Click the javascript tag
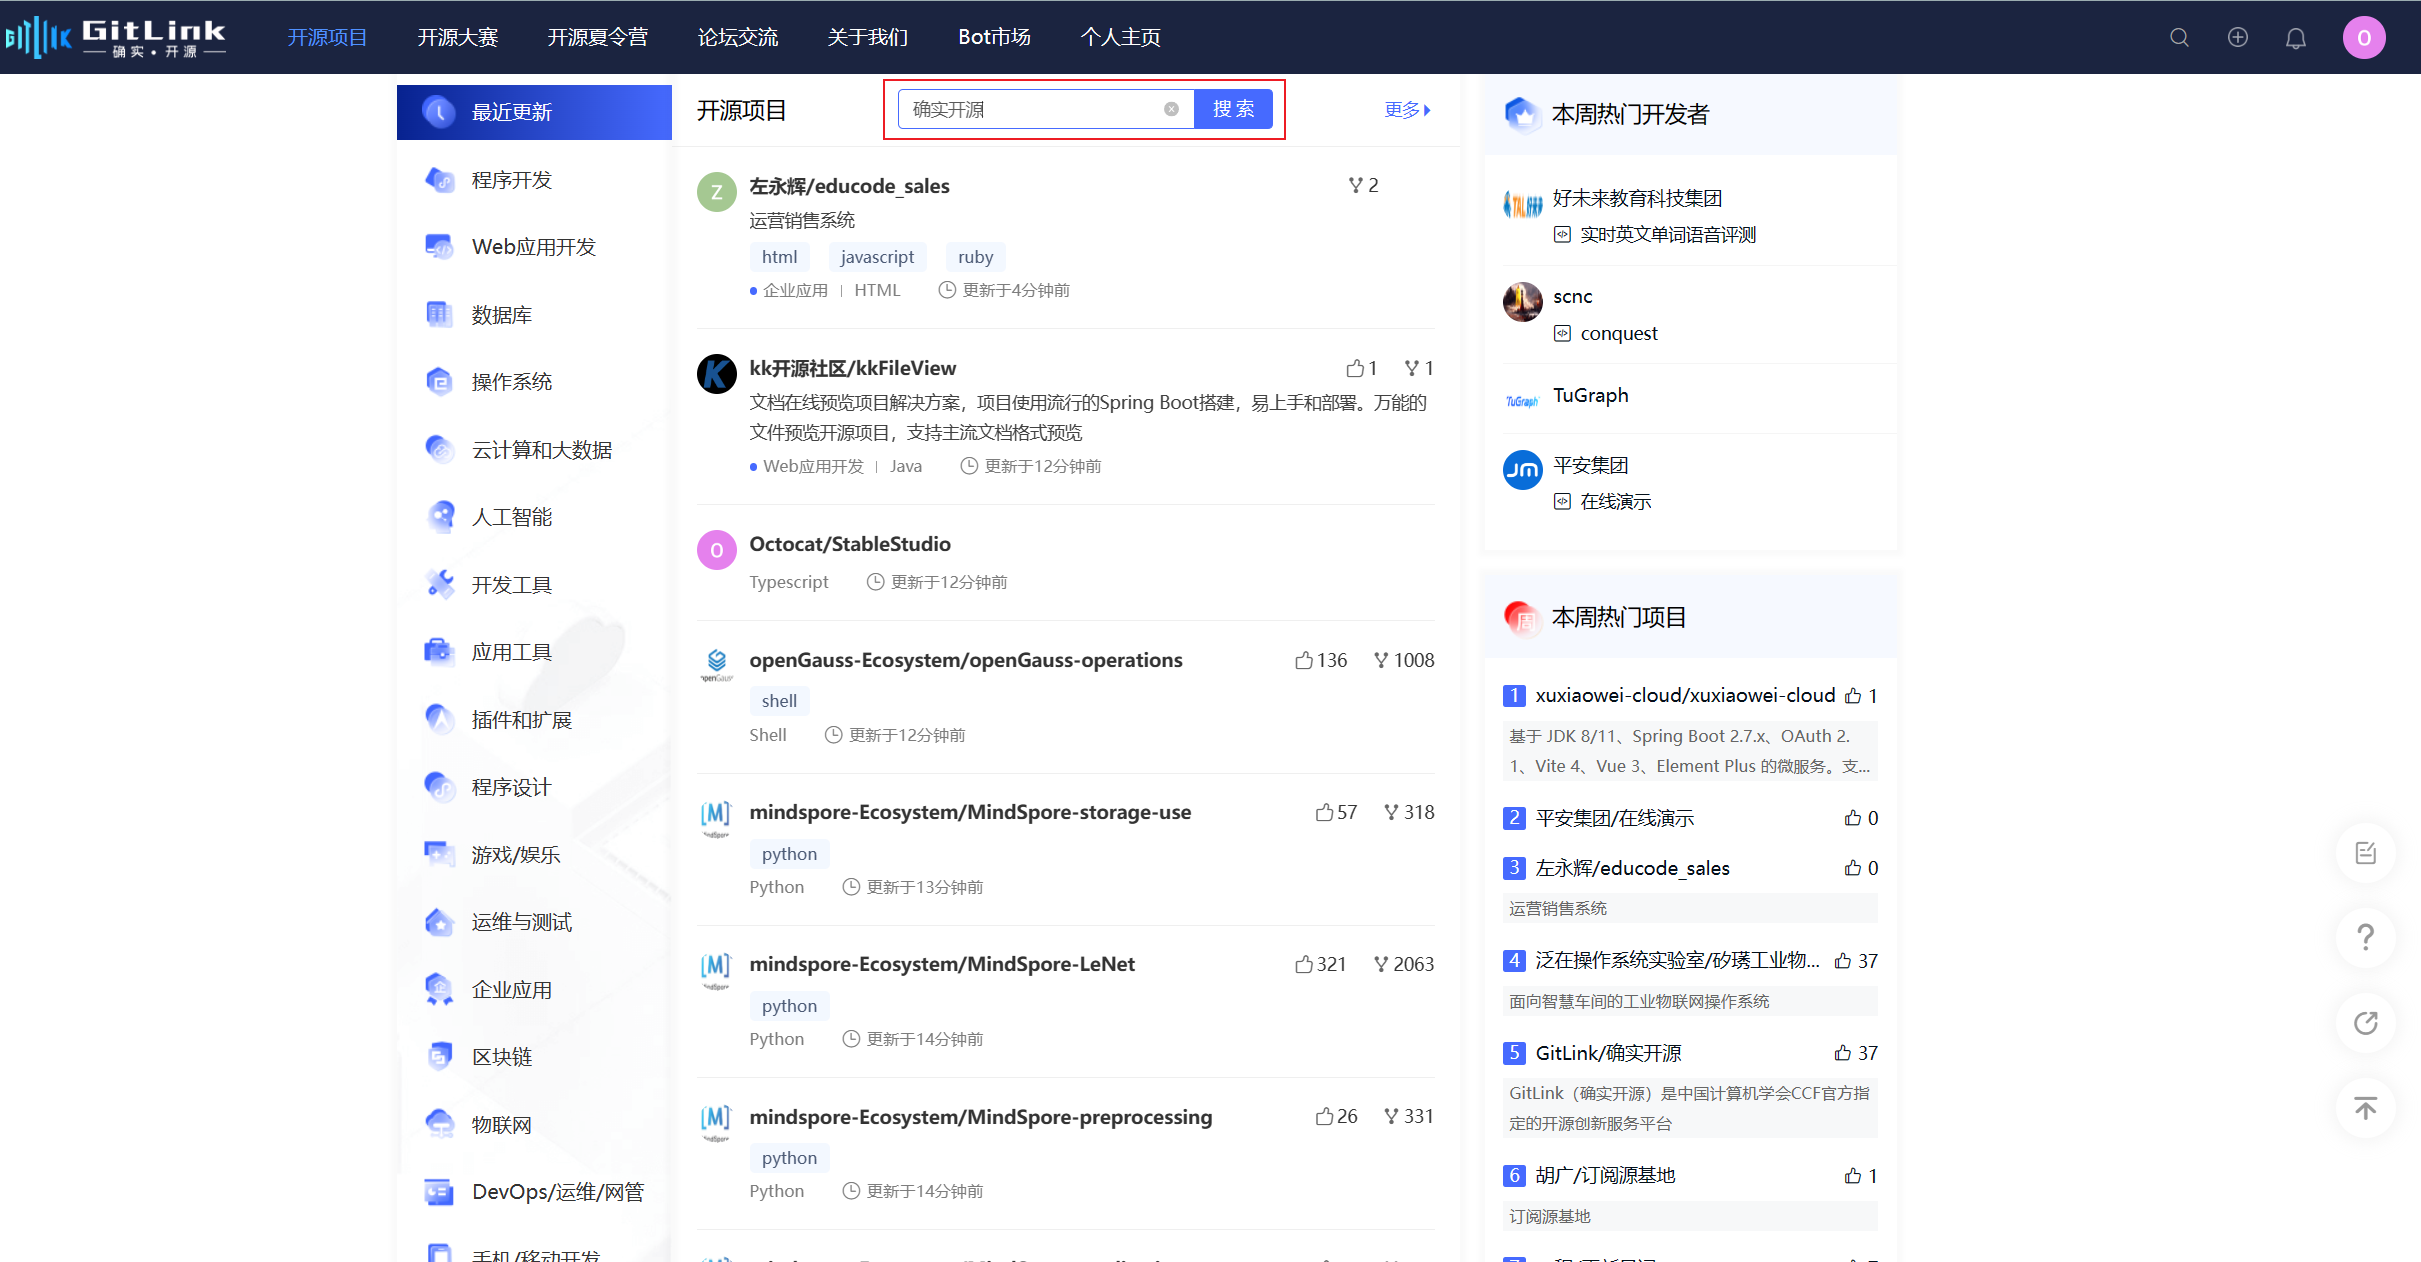 coord(877,257)
